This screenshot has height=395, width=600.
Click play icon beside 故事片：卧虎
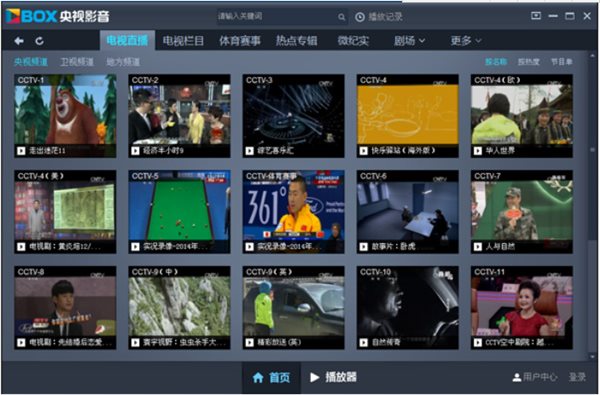364,247
